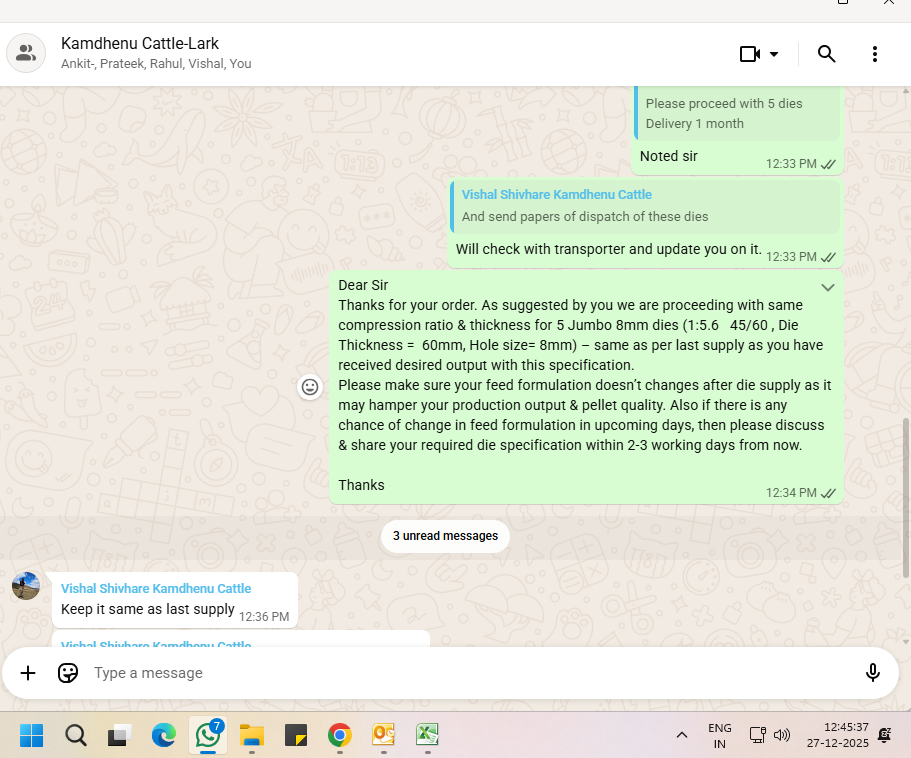Open message options chevron on the Dear Sir message
The width and height of the screenshot is (911, 758).
(x=827, y=287)
